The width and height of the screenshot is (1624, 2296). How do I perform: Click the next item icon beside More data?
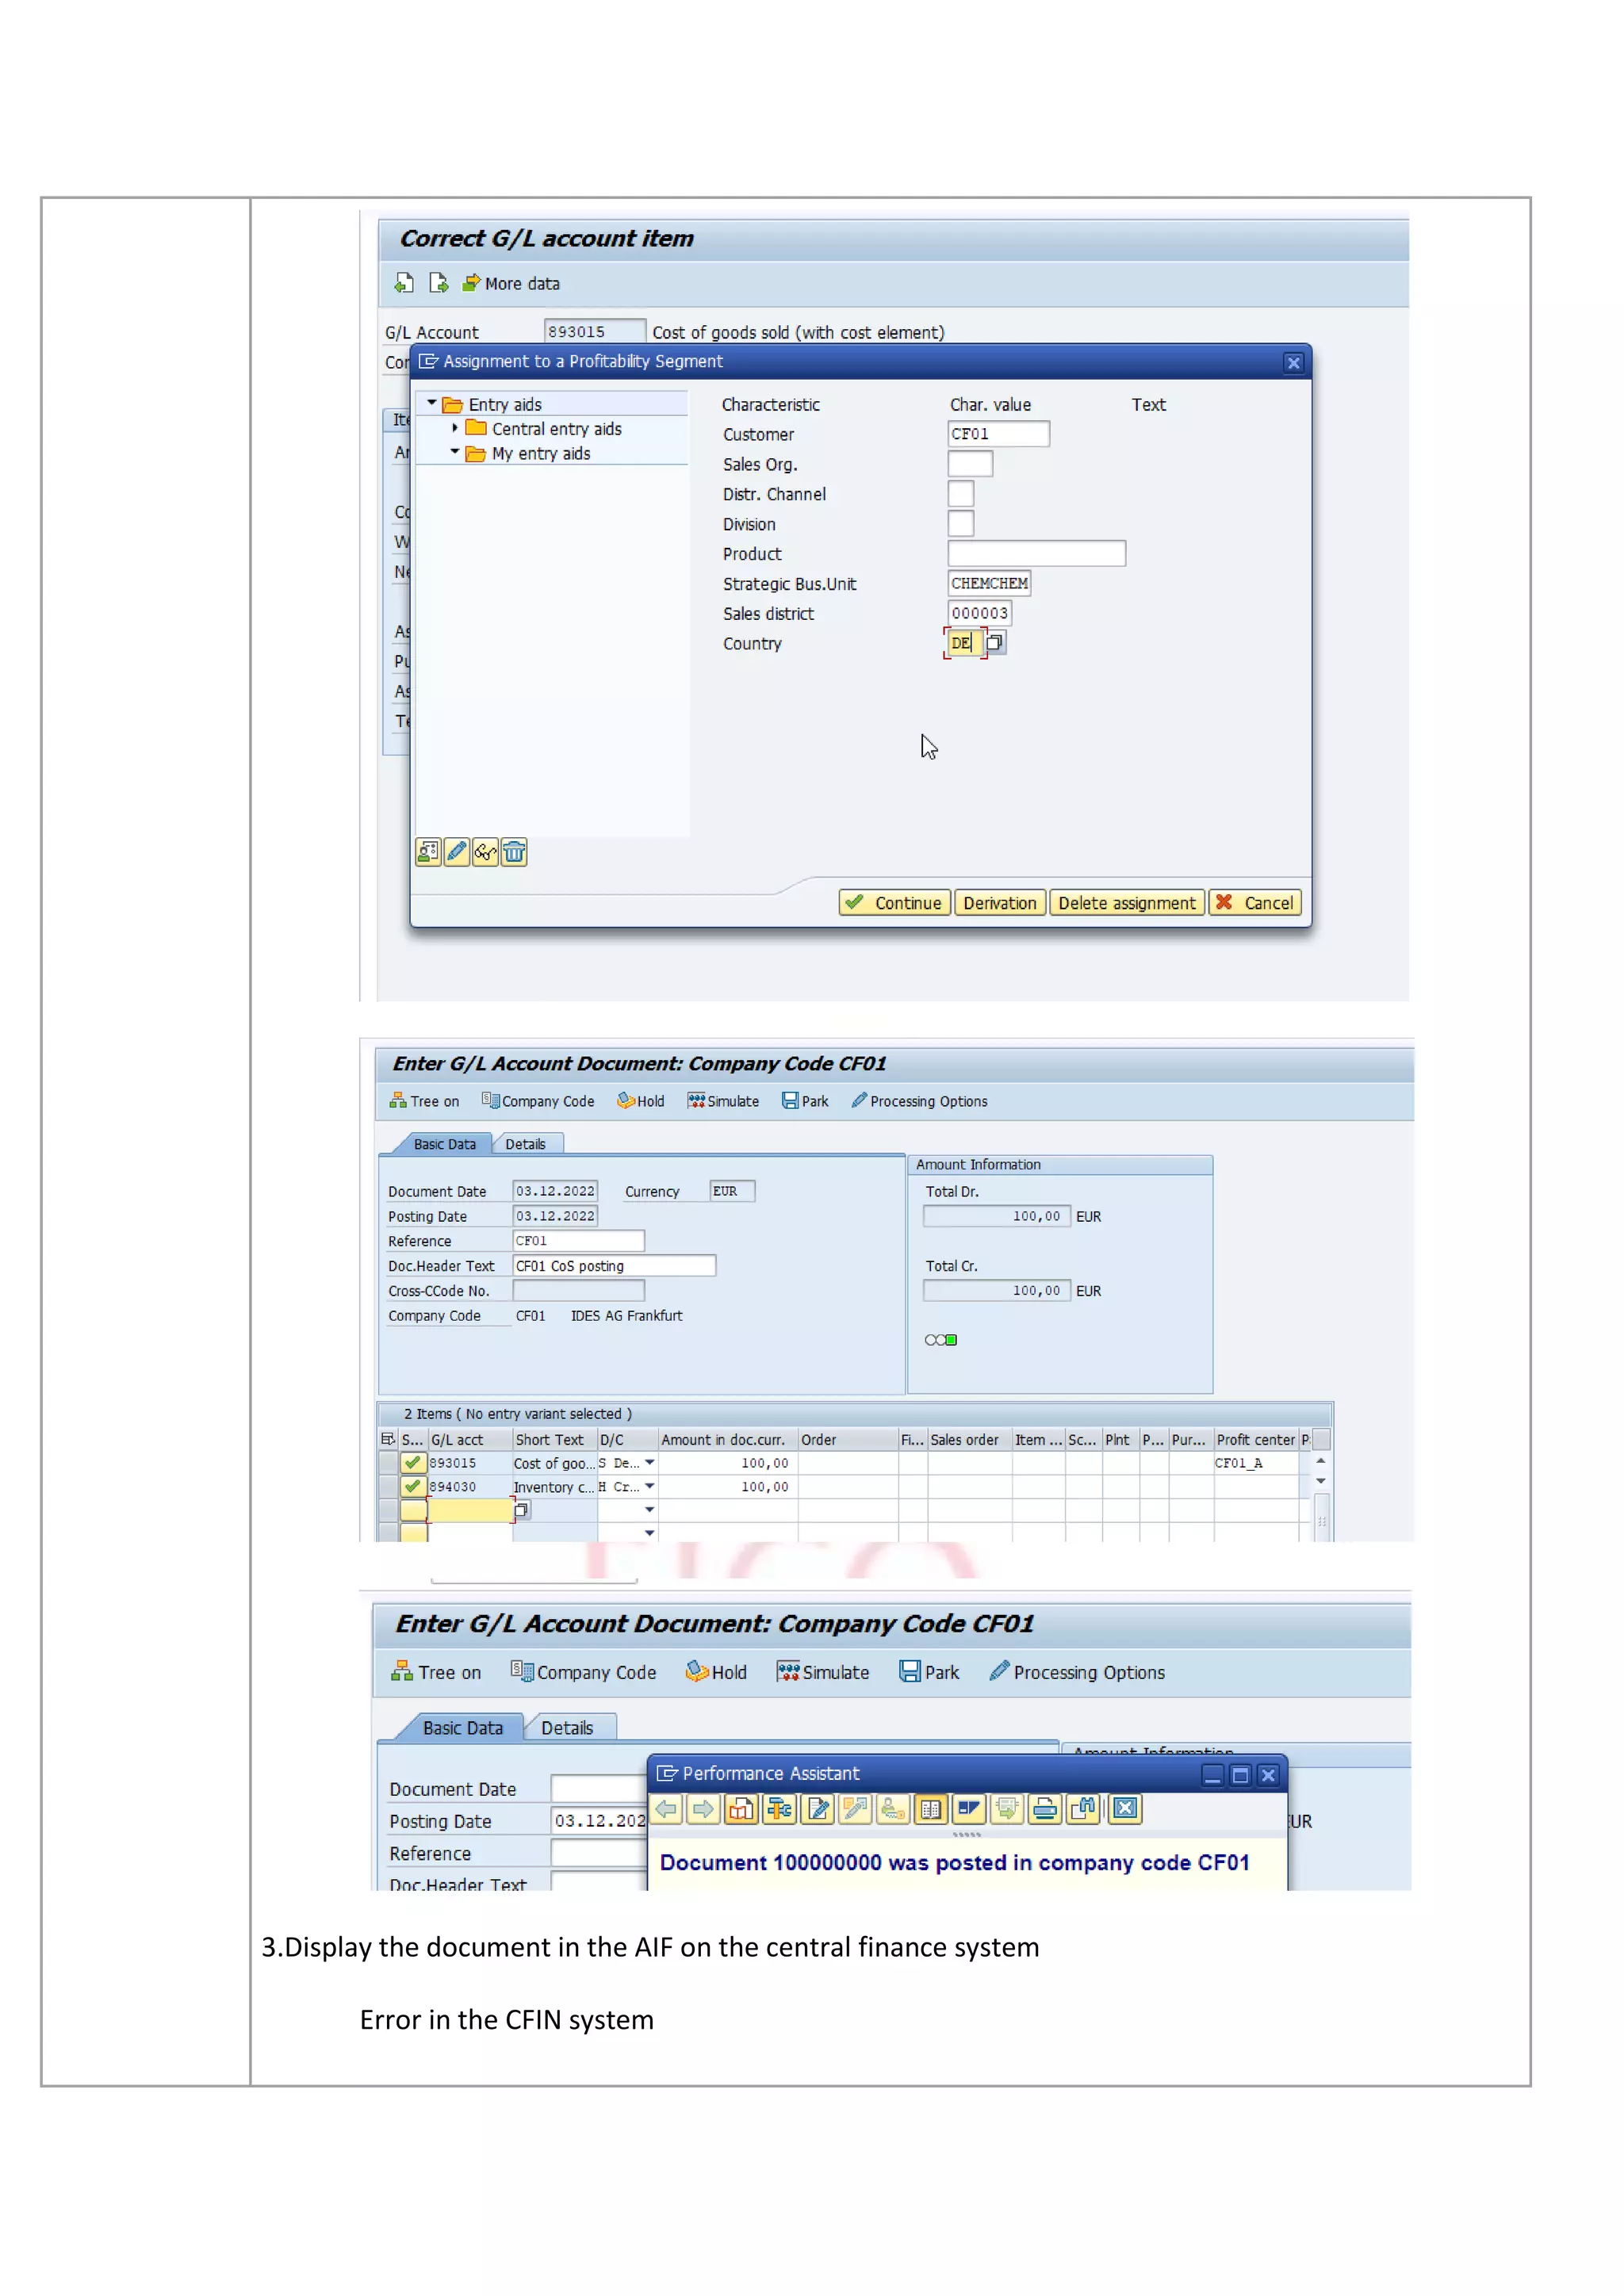click(x=438, y=283)
